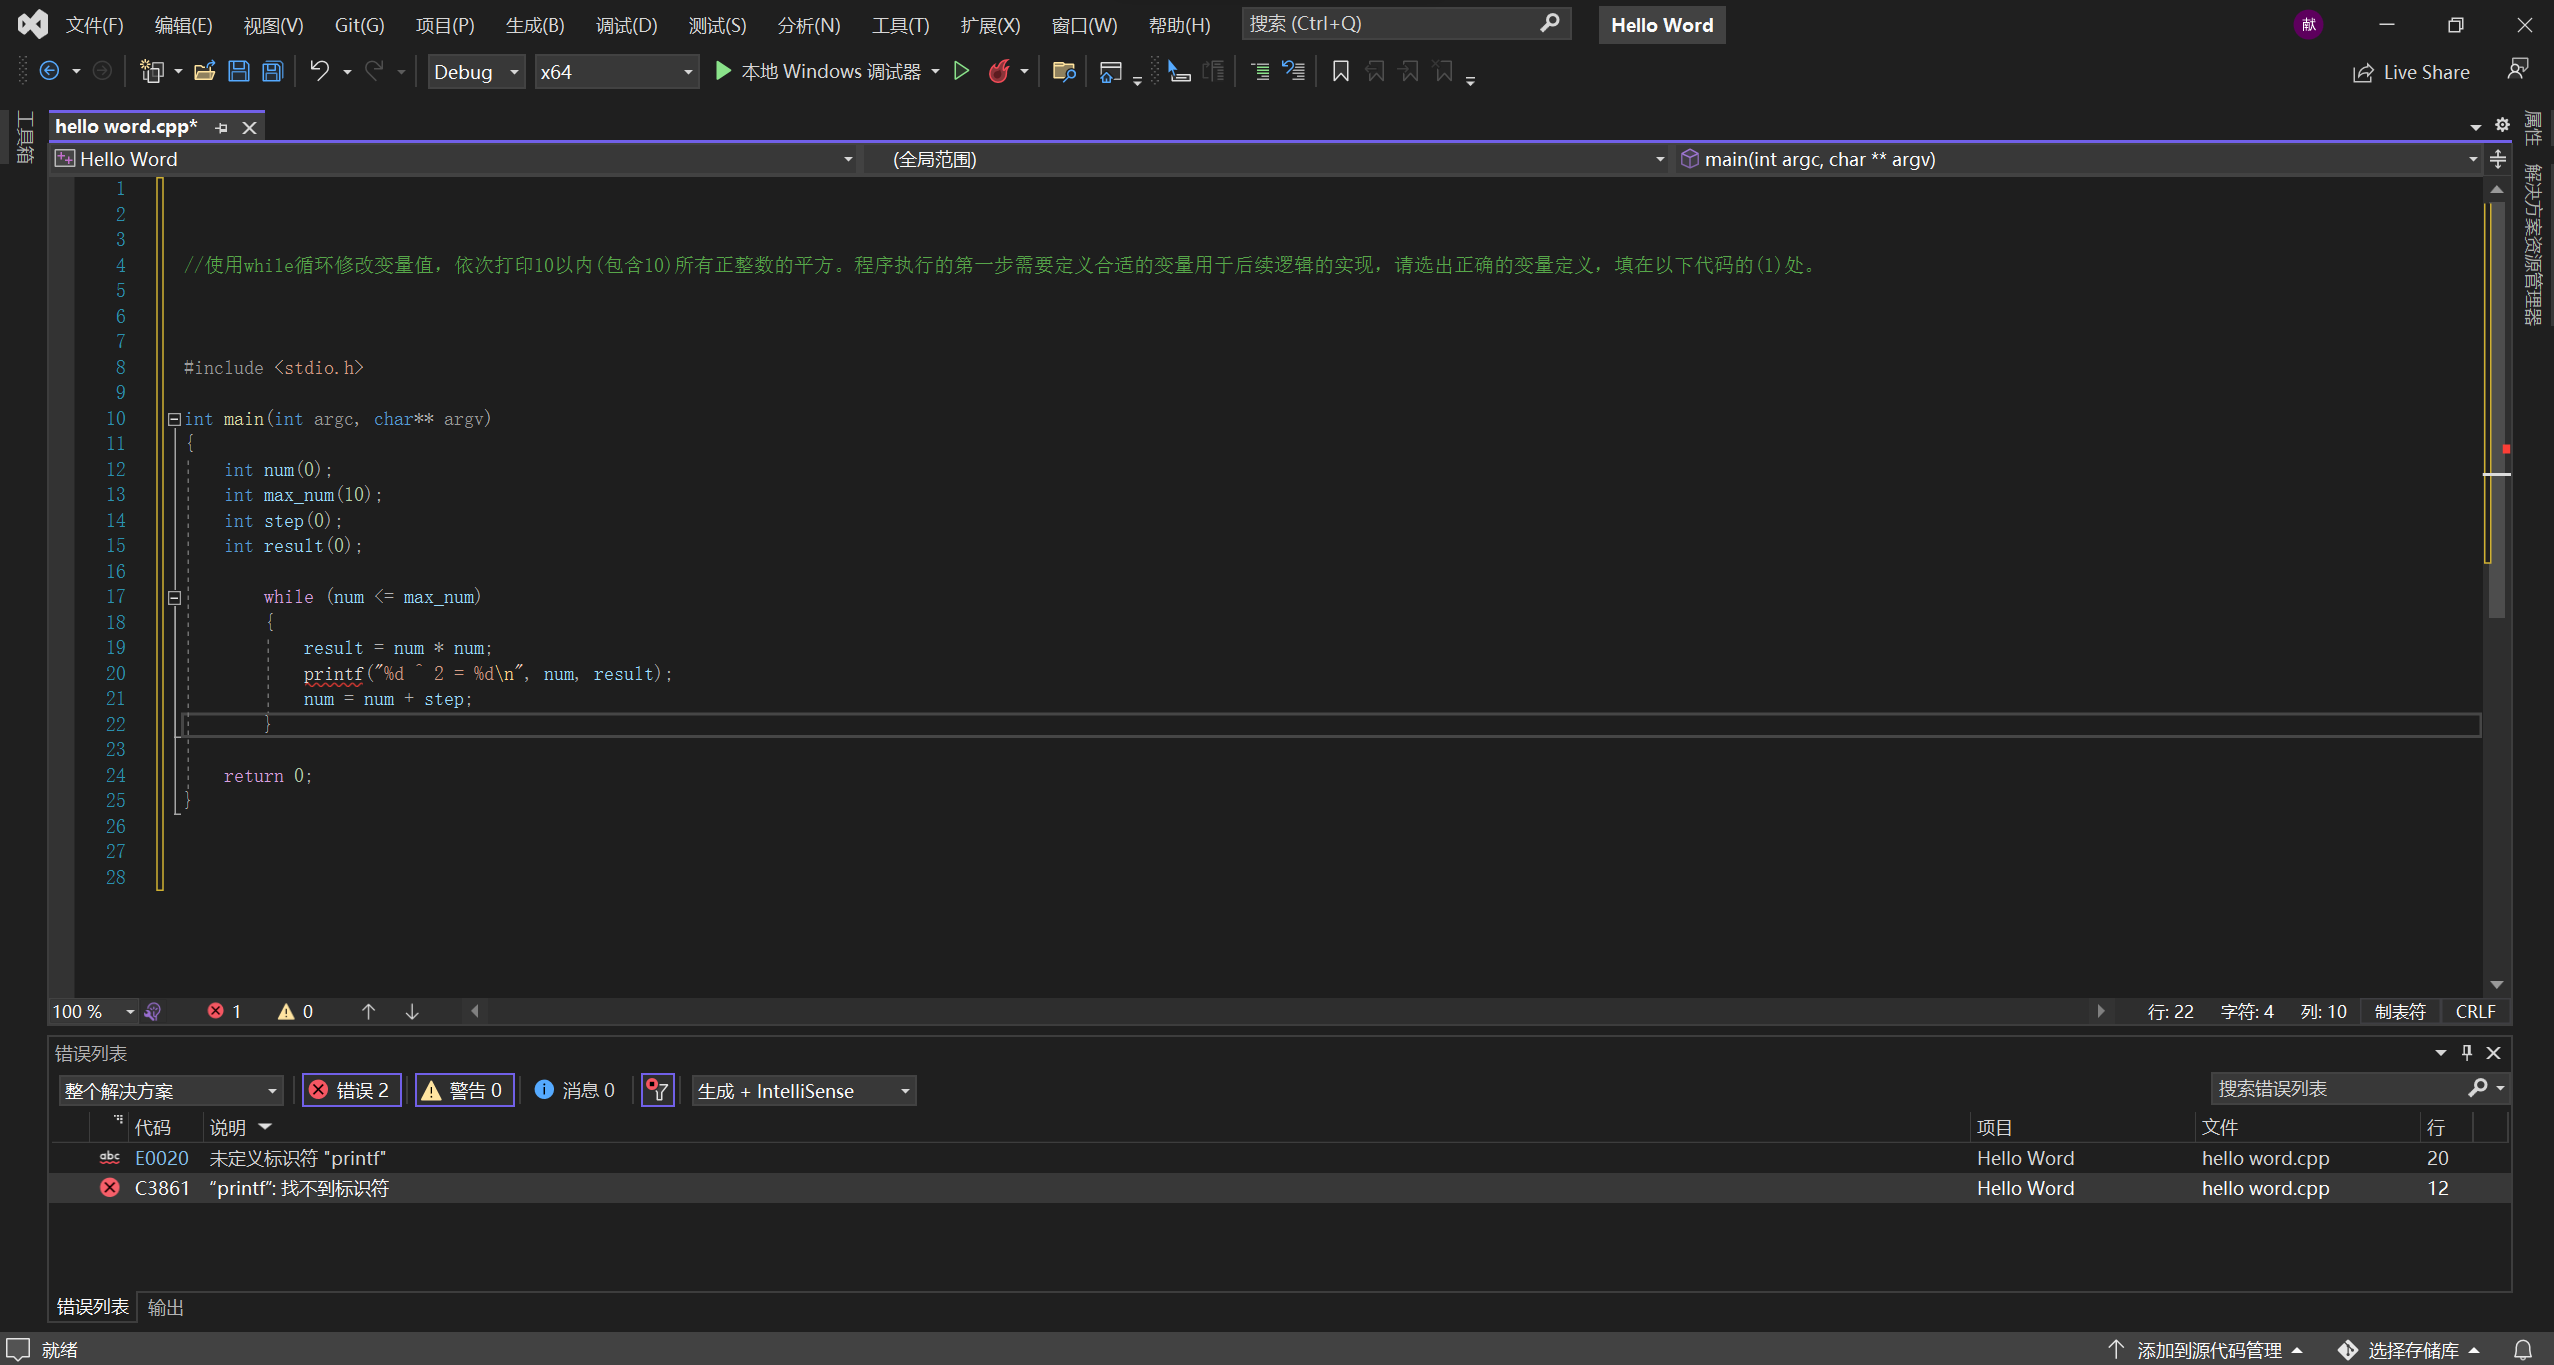Toggle the warnings filter button
Viewport: 2554px width, 1365px height.
[x=464, y=1090]
